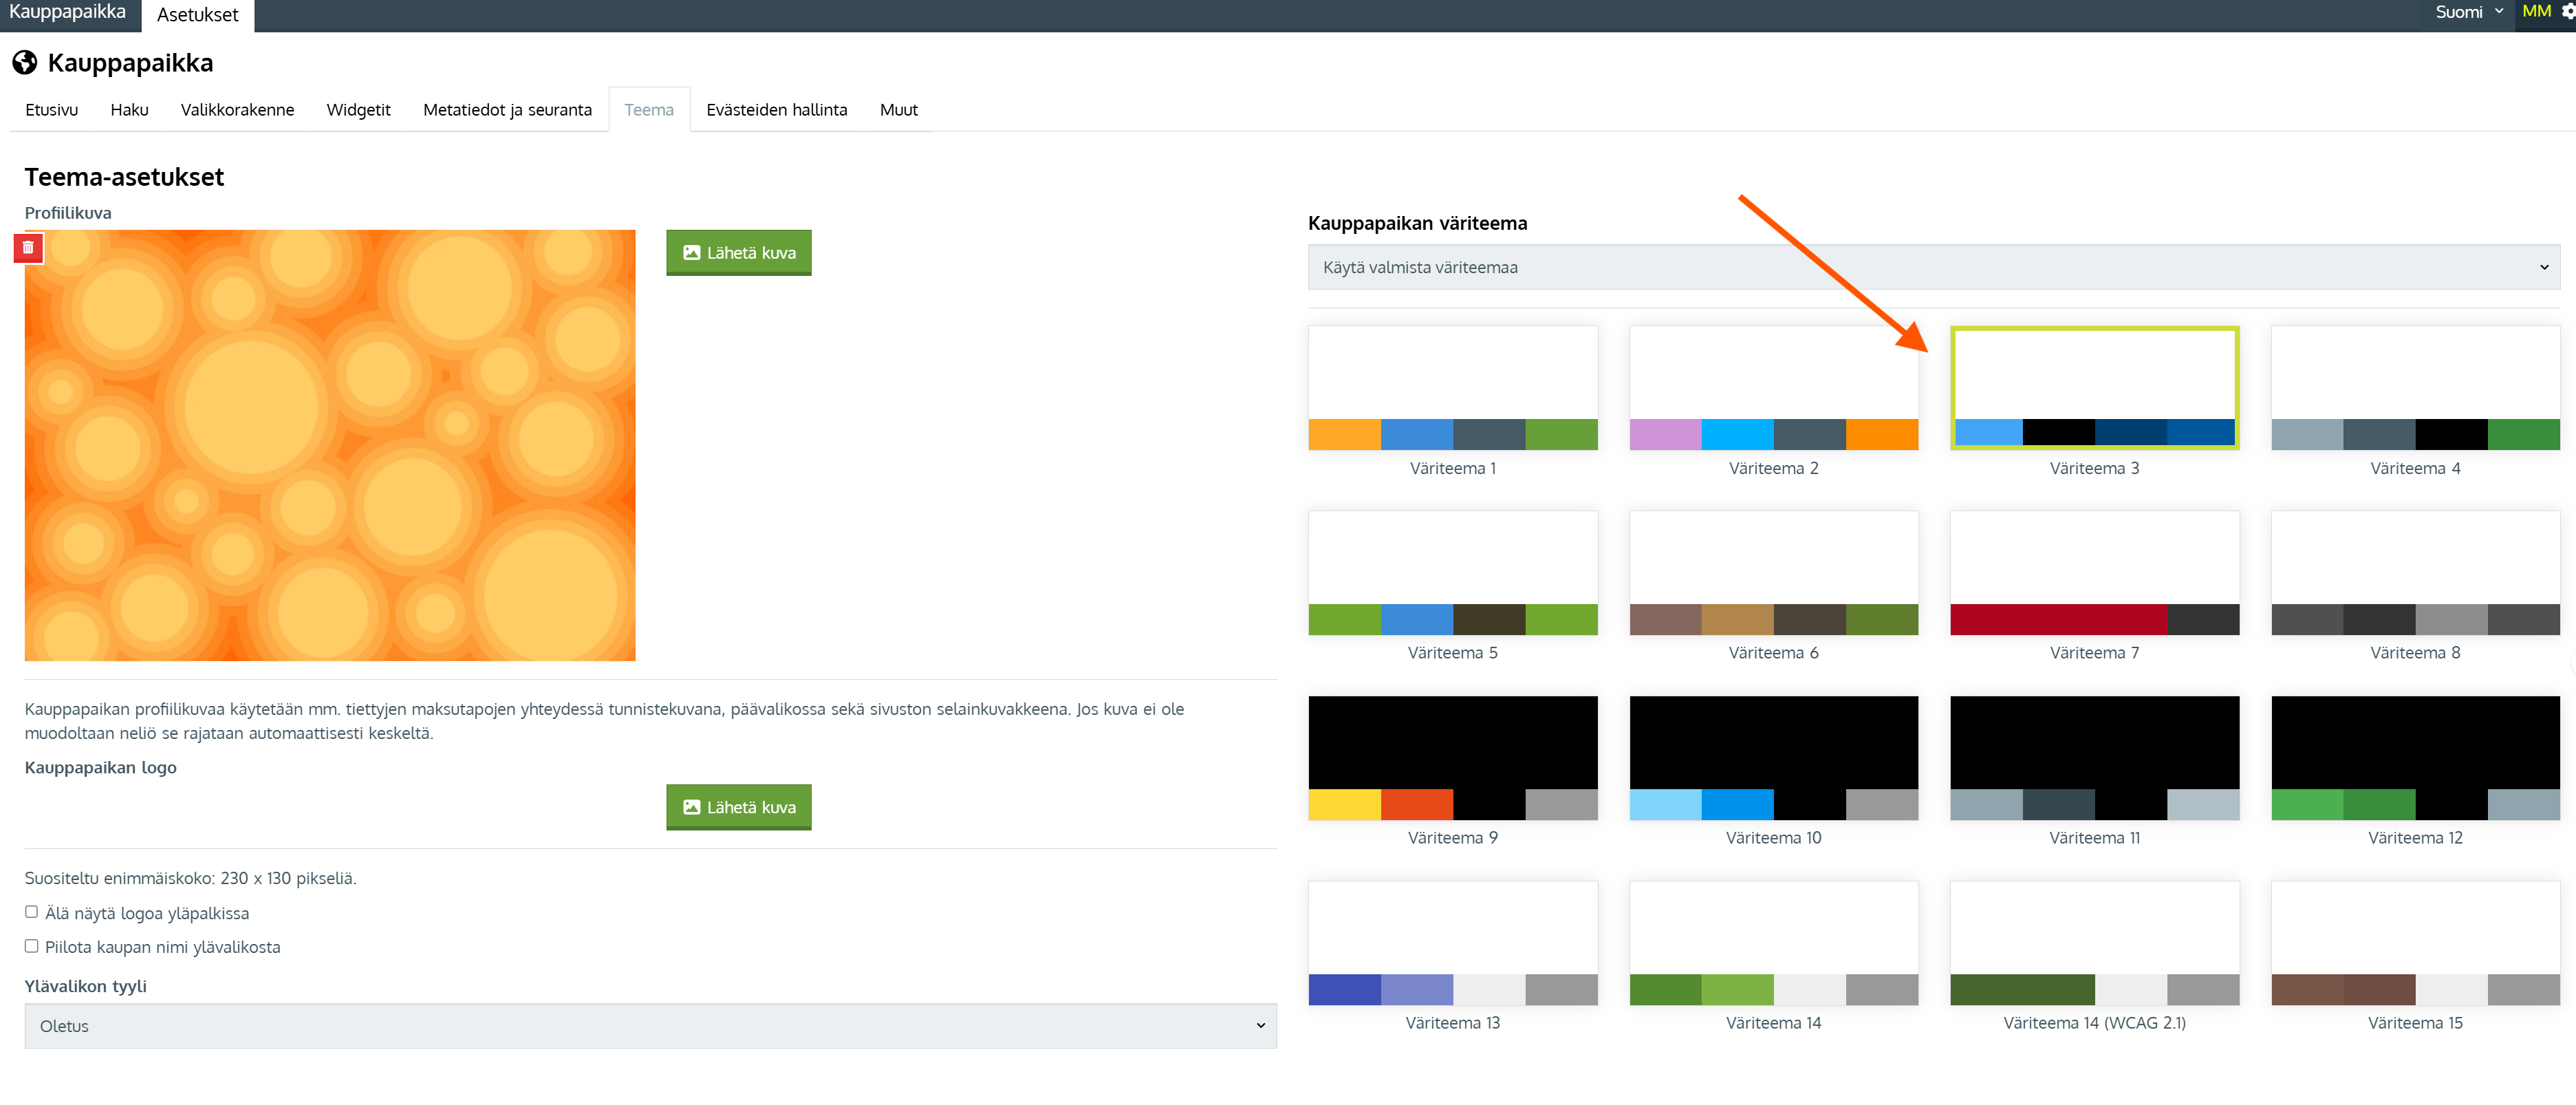The height and width of the screenshot is (1105, 2576).
Task: Click the Kauppapaikka top navigation item
Action: click(x=68, y=12)
